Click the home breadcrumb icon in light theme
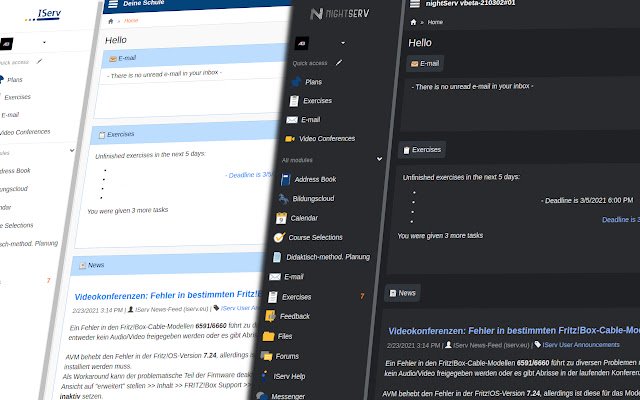640x400 pixels. [x=111, y=21]
